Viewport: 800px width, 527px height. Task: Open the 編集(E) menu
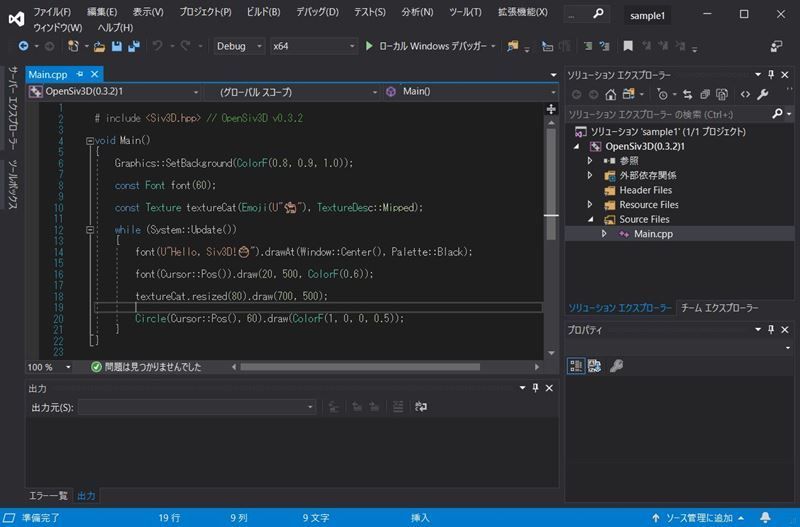click(x=102, y=12)
